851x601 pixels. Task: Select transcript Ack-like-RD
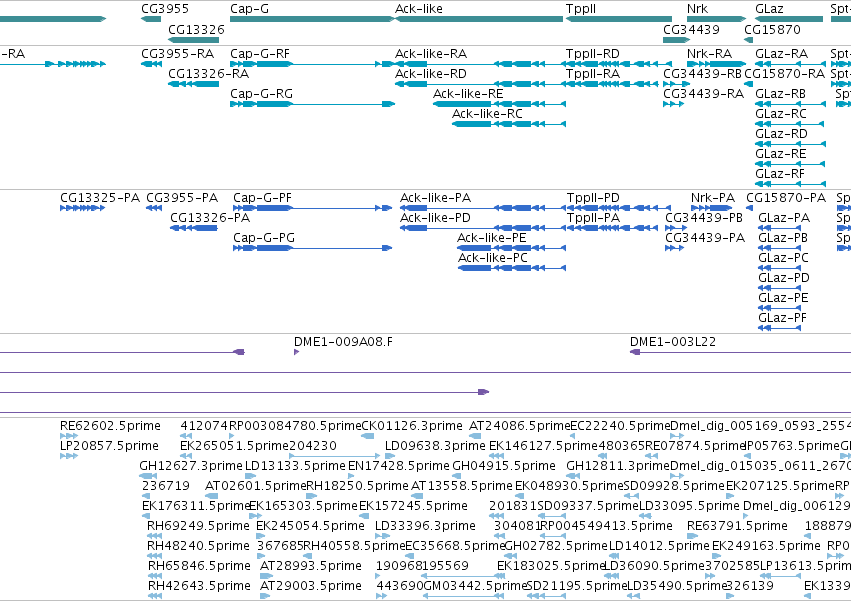[x=480, y=84]
